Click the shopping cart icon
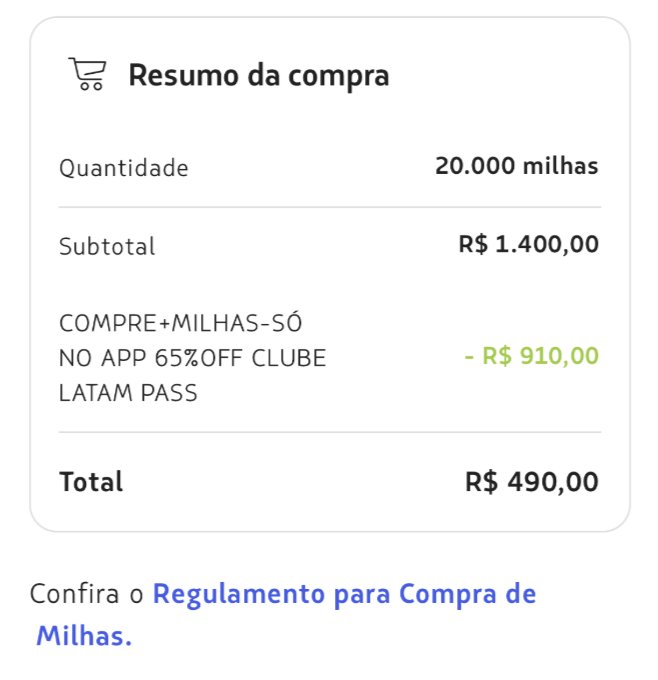The width and height of the screenshot is (658, 680). [87, 74]
